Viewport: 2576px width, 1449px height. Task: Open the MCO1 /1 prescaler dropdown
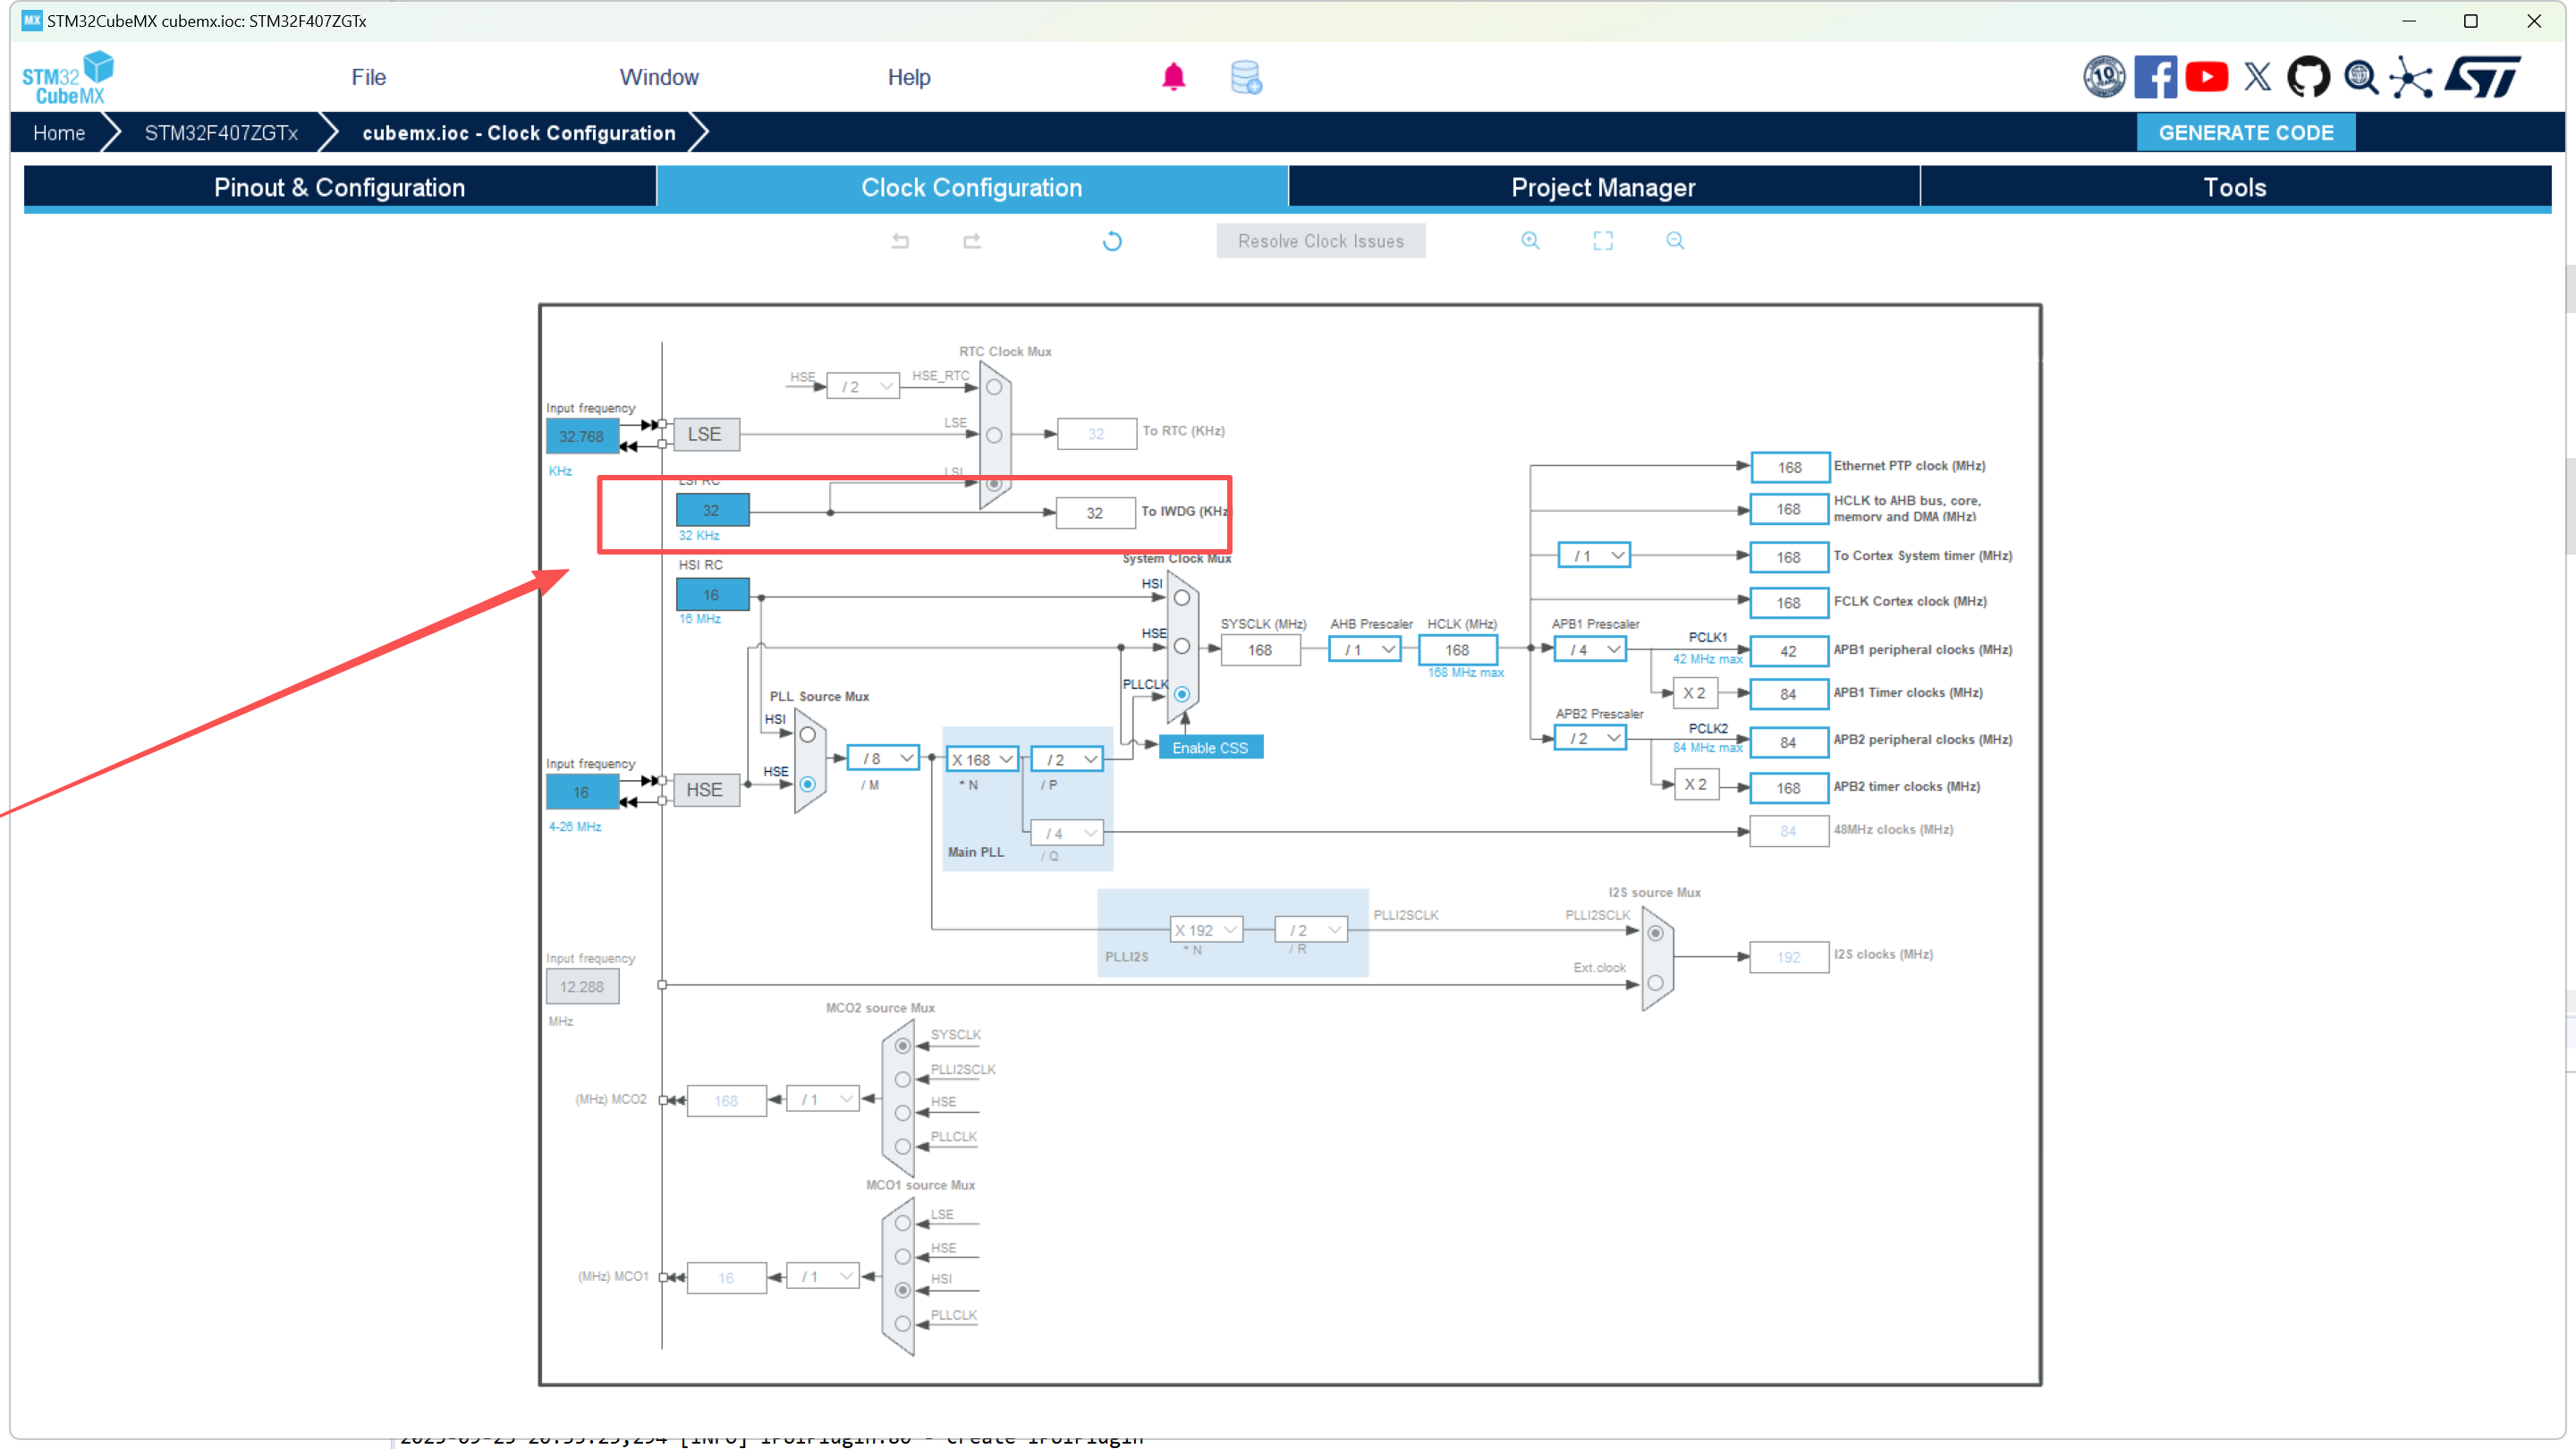tap(823, 1277)
